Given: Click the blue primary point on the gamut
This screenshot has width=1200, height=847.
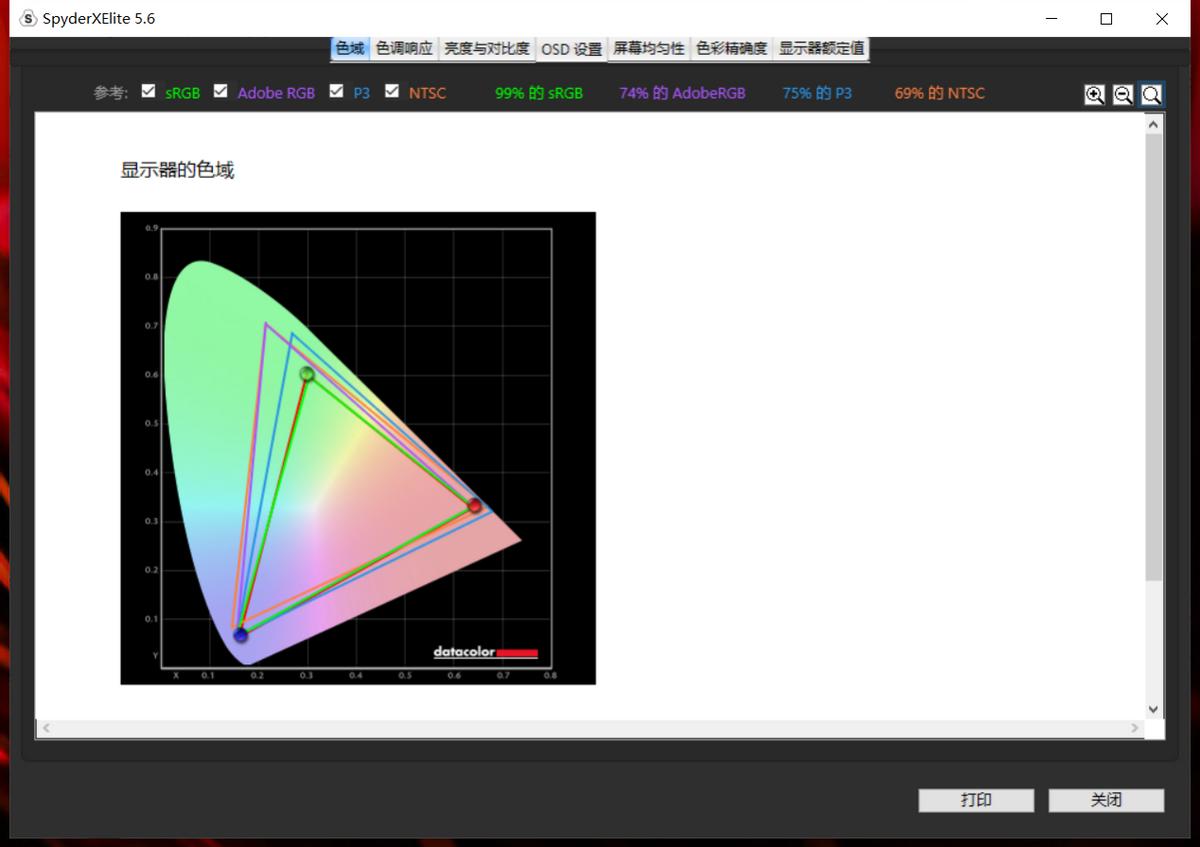Looking at the screenshot, I should tap(242, 634).
